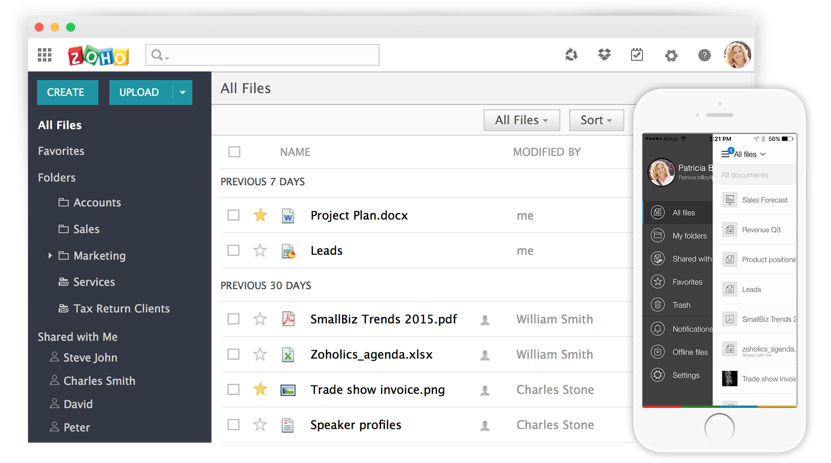
Task: Sort by the NAME column header
Action: tap(295, 152)
